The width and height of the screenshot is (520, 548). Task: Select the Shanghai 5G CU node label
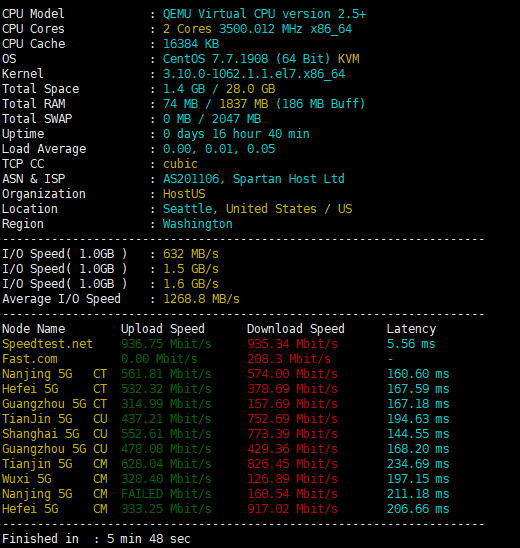[x=55, y=434]
